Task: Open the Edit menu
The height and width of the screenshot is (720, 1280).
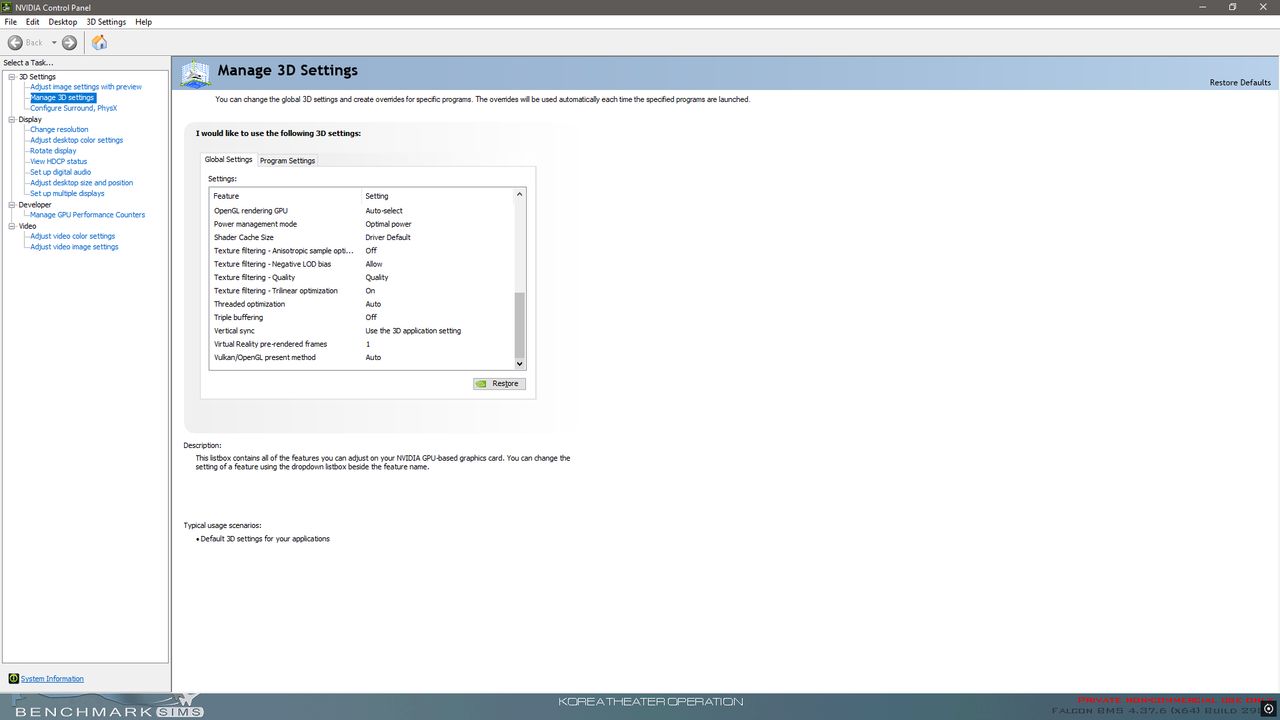Action: (x=33, y=21)
